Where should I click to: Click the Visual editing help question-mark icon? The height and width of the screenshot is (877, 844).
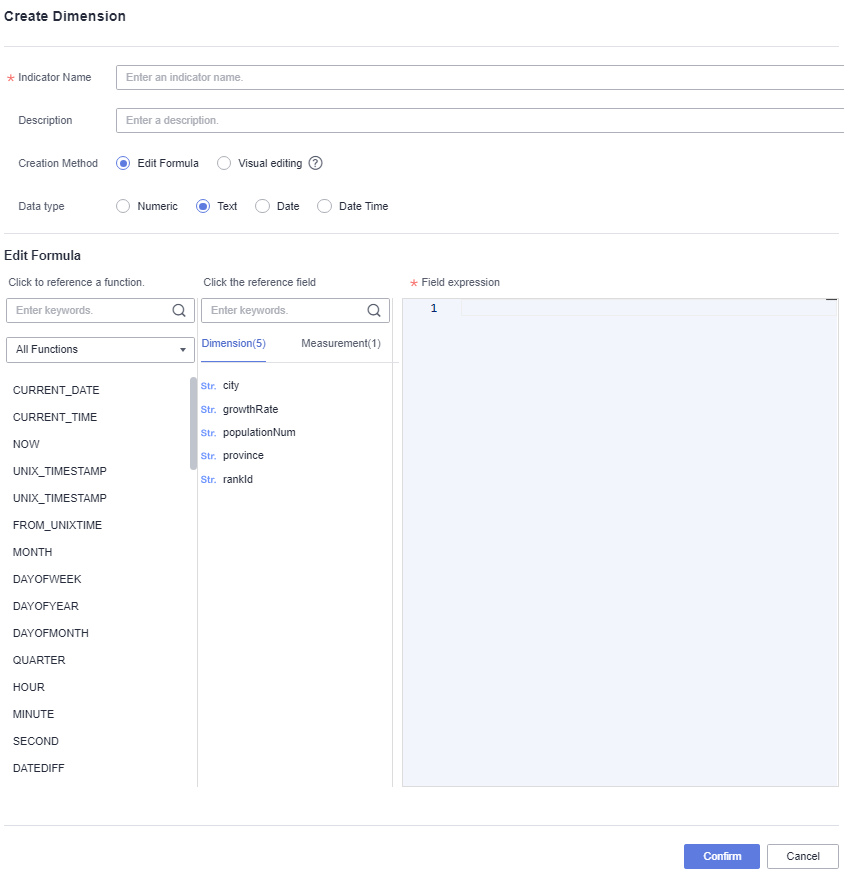(x=315, y=164)
